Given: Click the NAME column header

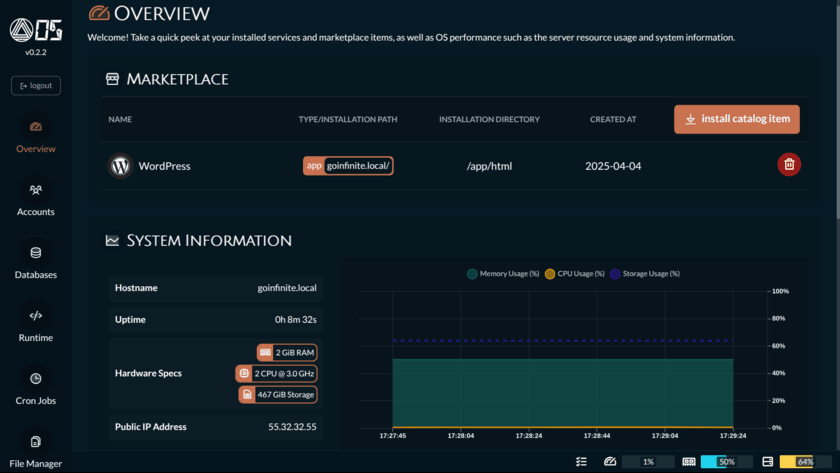Looking at the screenshot, I should pyautogui.click(x=120, y=119).
